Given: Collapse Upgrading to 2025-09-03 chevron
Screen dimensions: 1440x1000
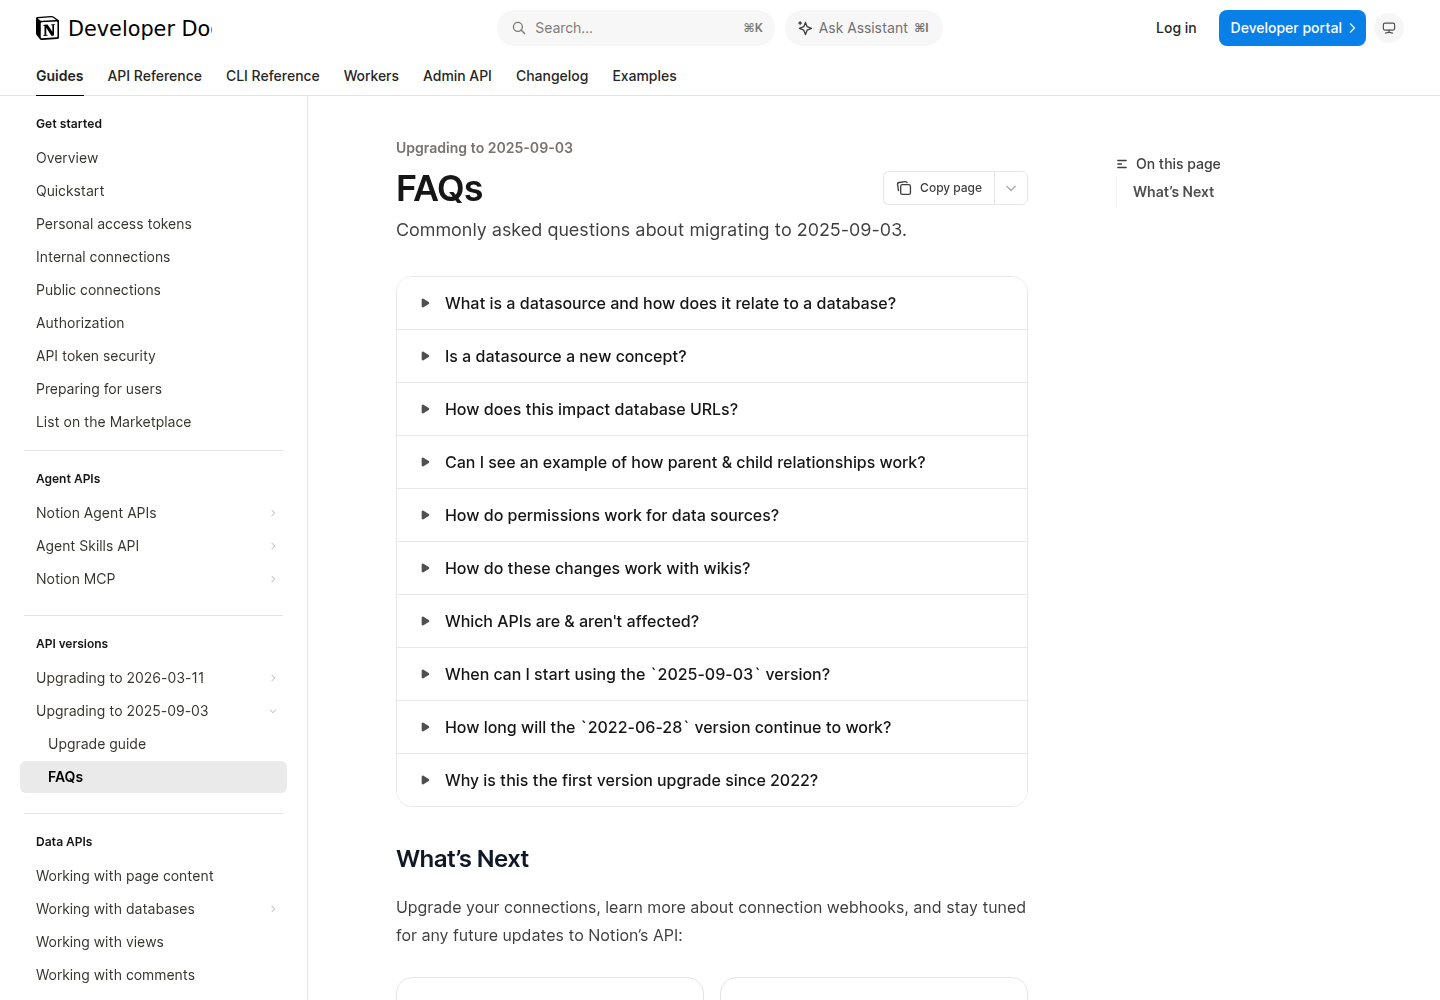Looking at the screenshot, I should click(273, 711).
